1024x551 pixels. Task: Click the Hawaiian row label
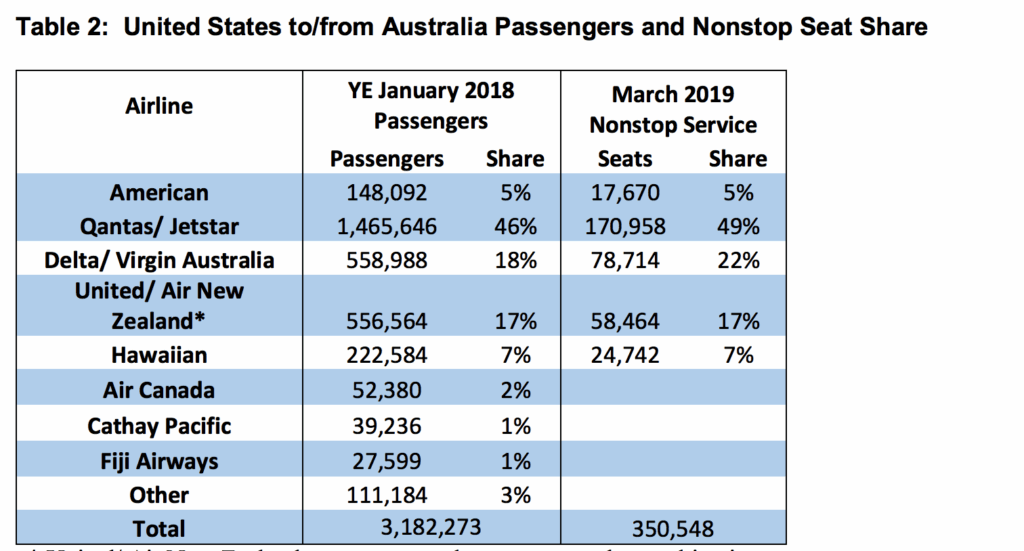[x=159, y=355]
